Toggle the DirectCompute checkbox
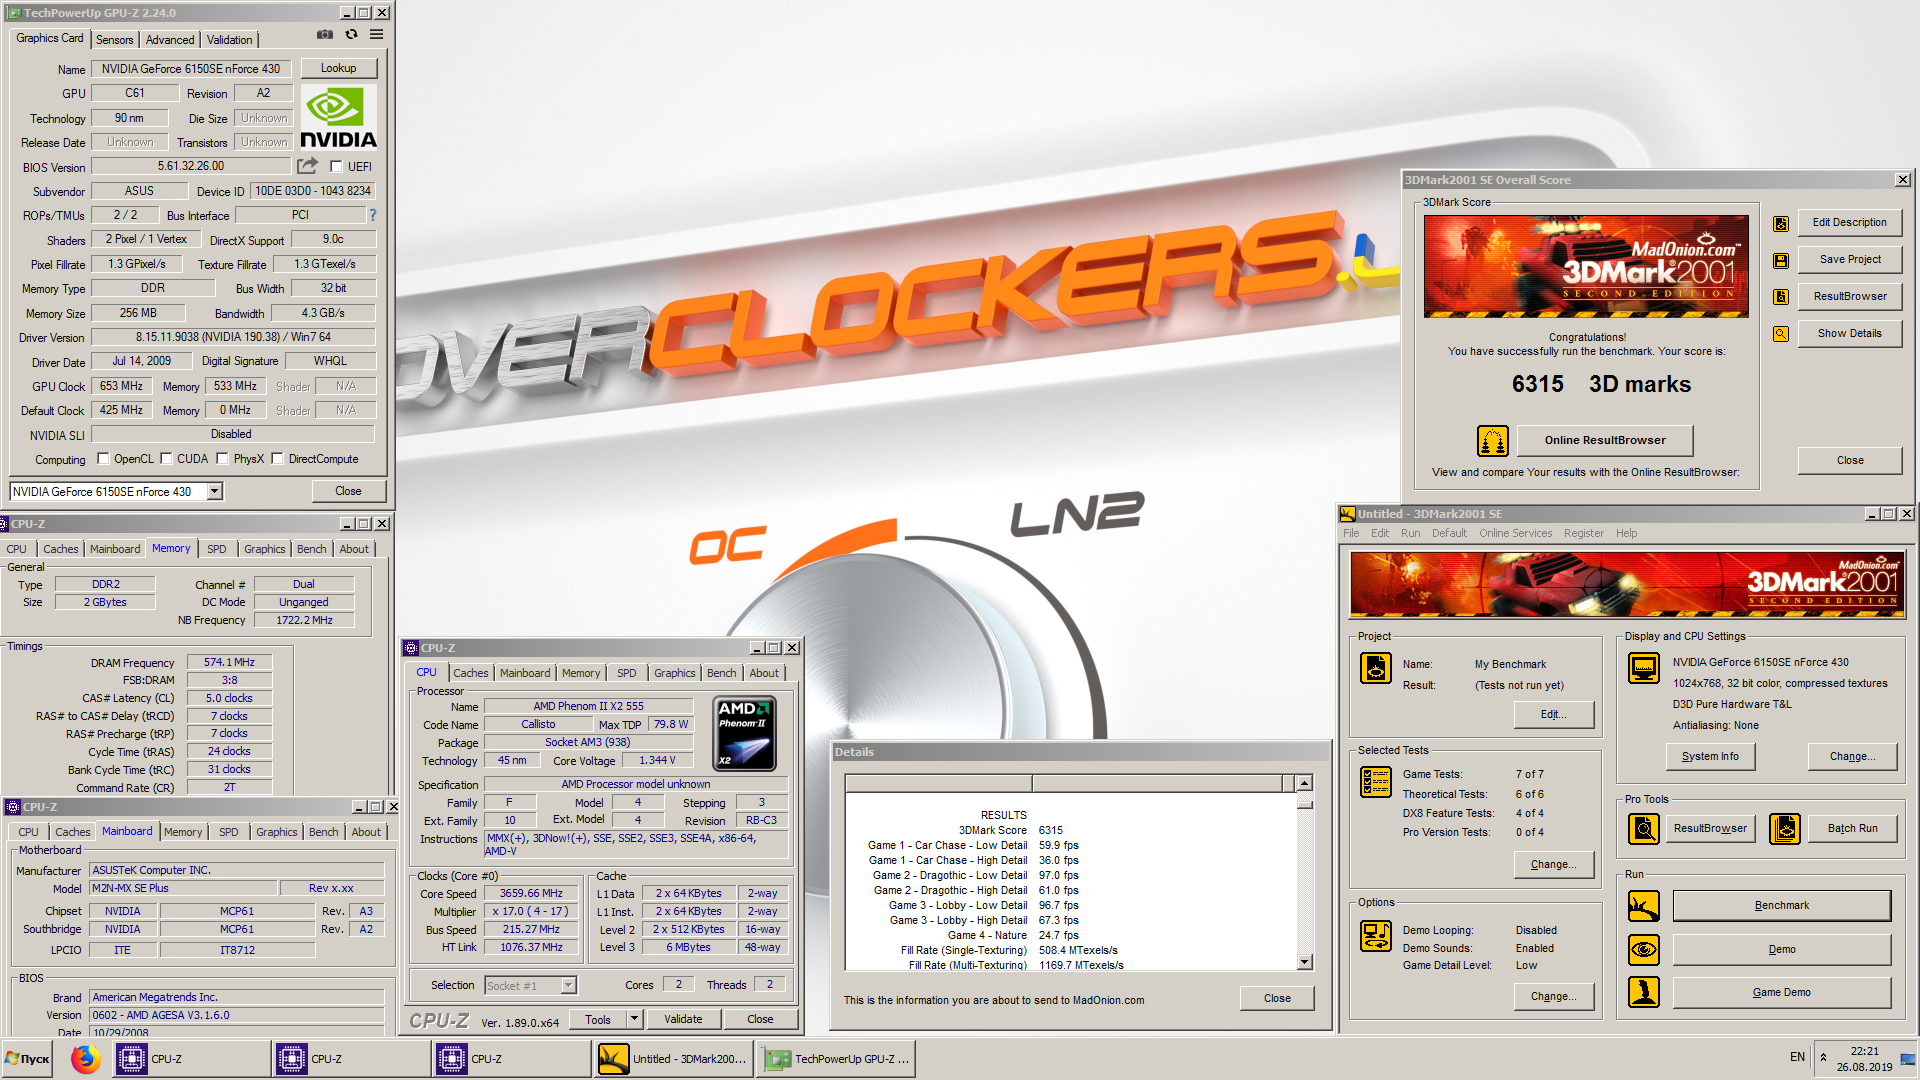The width and height of the screenshot is (1920, 1080). coord(278,459)
